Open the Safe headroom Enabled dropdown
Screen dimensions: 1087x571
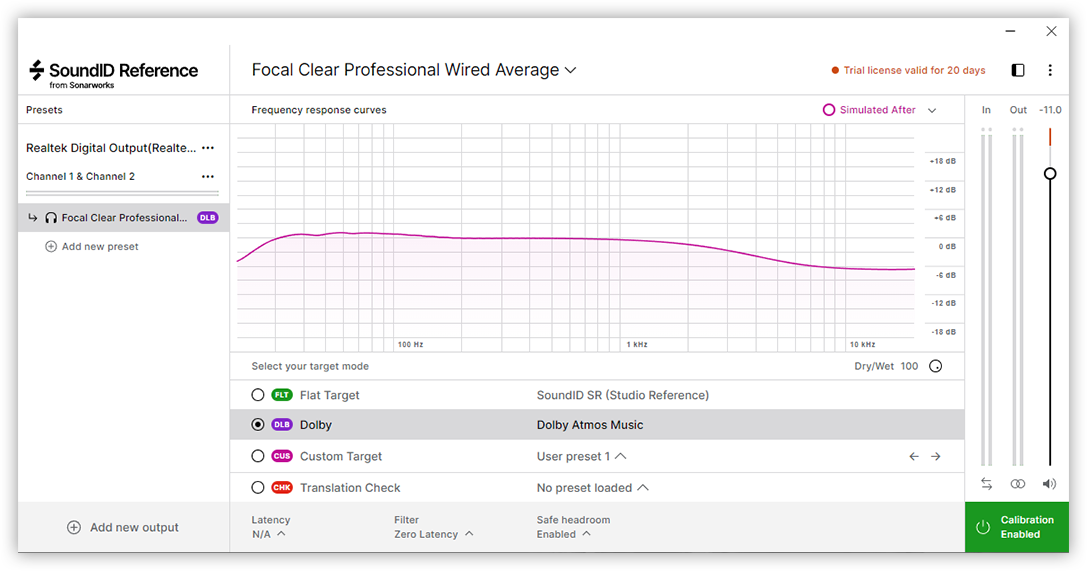pos(564,534)
